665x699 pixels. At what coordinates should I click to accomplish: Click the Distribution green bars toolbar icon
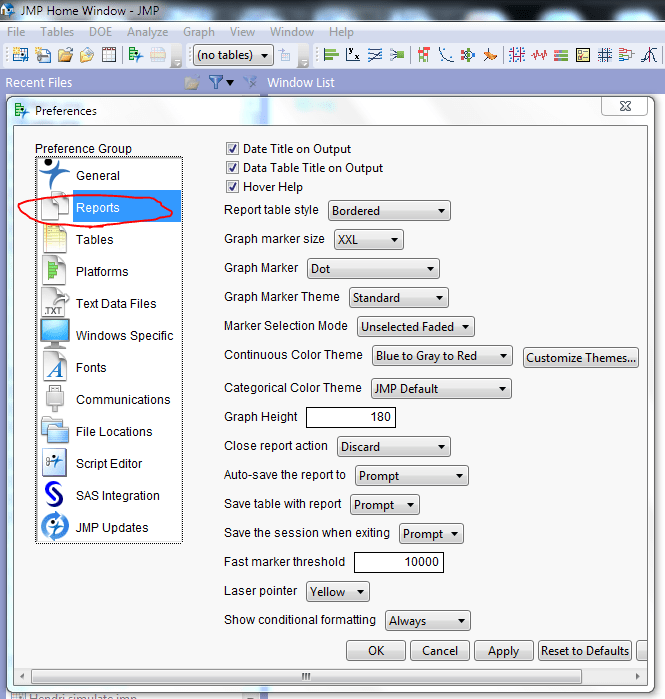[x=331, y=55]
